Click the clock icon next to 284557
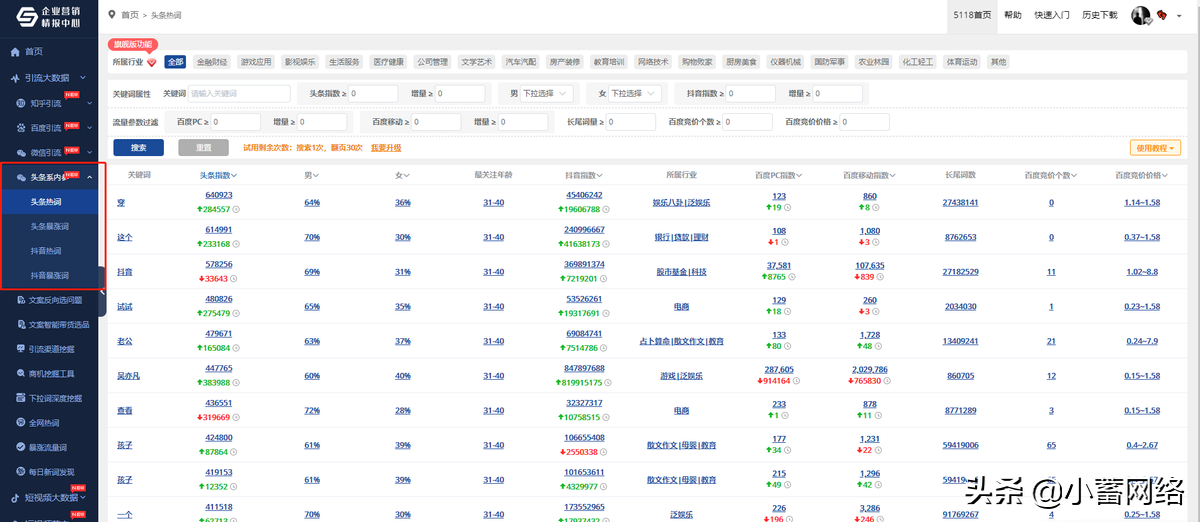 (237, 210)
